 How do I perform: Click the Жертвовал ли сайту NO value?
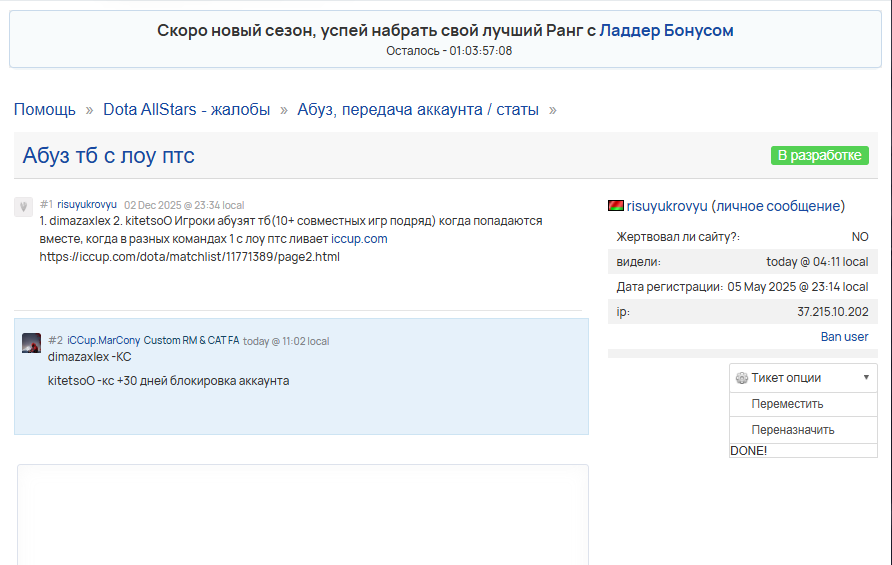click(x=860, y=237)
